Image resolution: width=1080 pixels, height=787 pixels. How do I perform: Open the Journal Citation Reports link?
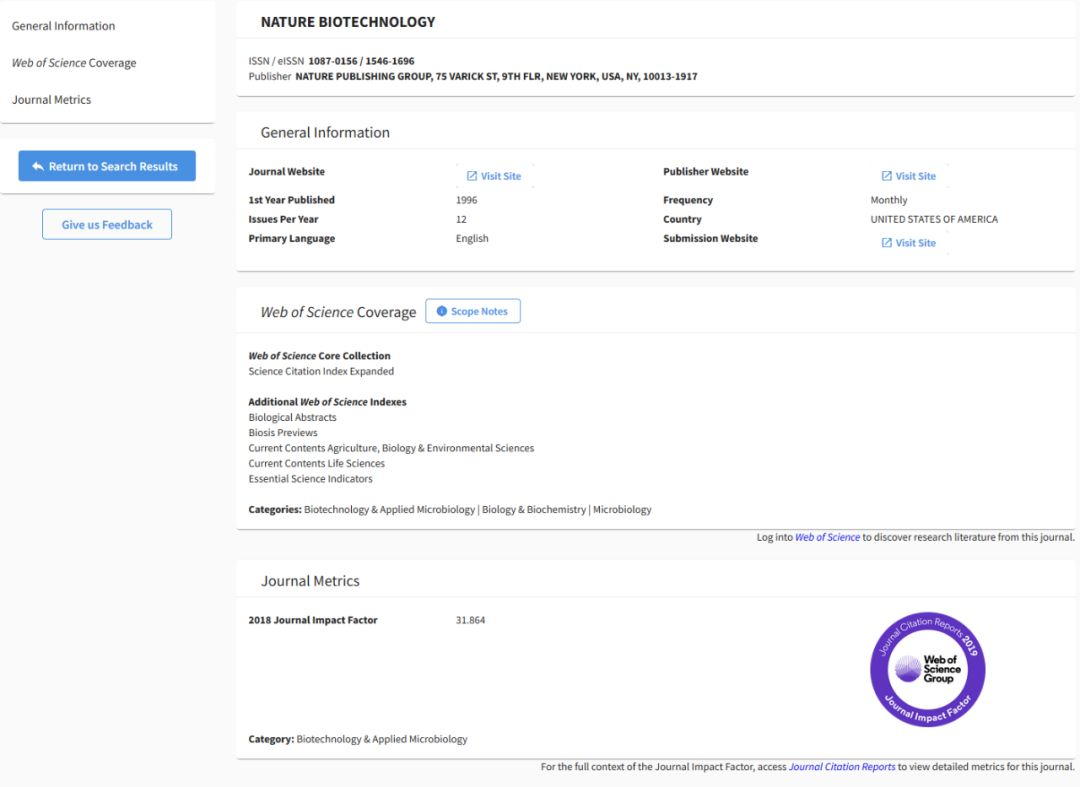[842, 766]
